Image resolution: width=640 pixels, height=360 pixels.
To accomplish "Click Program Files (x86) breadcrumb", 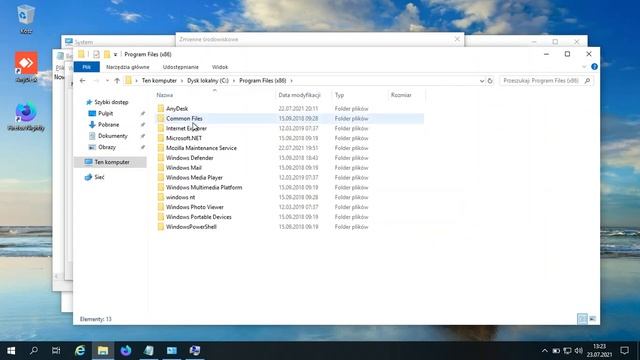I will point(262,81).
